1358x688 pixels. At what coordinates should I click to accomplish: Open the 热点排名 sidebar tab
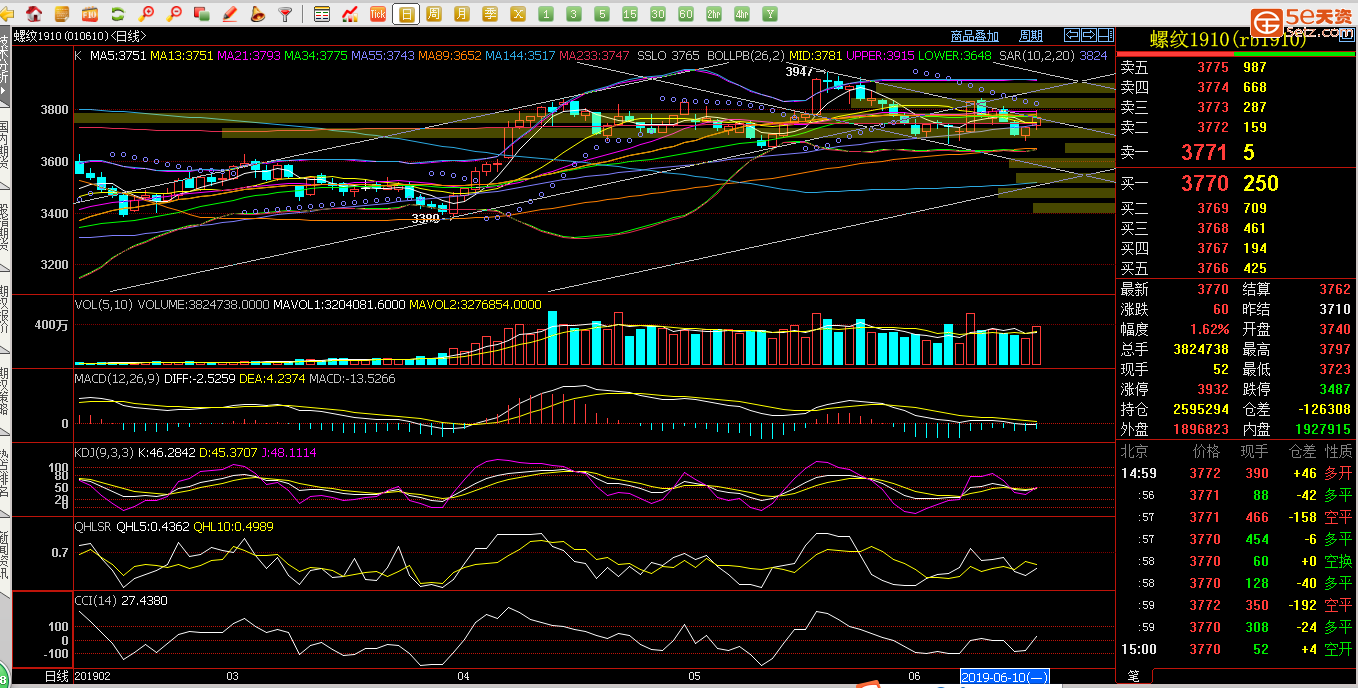[5, 476]
